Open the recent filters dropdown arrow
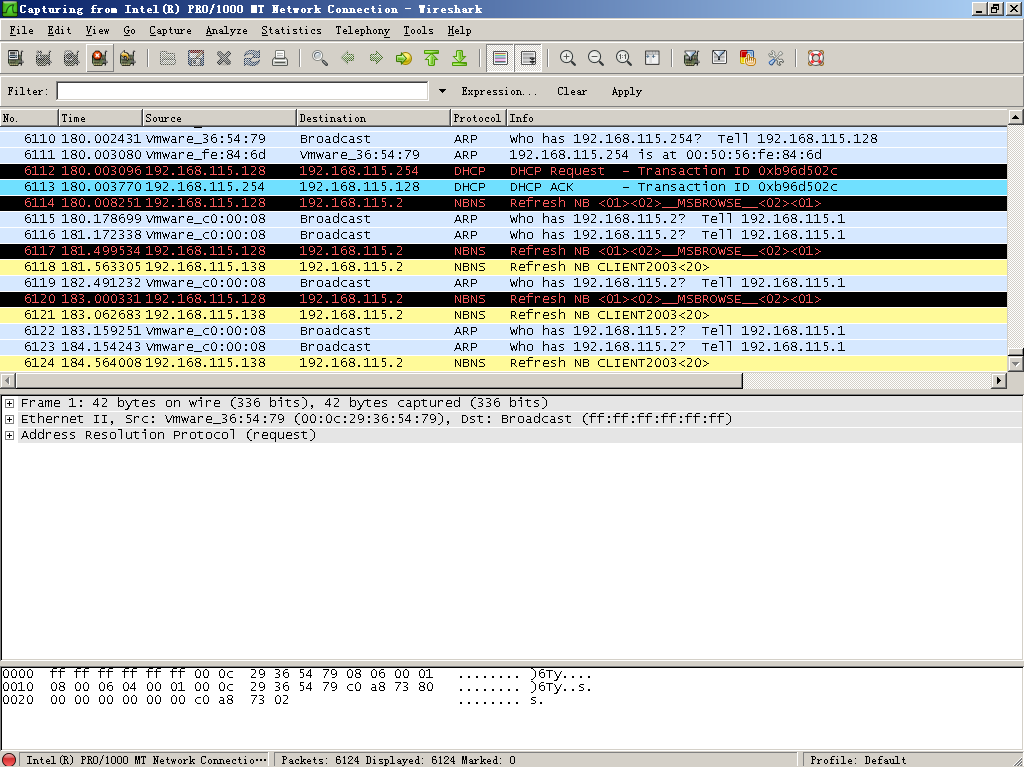Image resolution: width=1024 pixels, height=768 pixels. coord(442,91)
